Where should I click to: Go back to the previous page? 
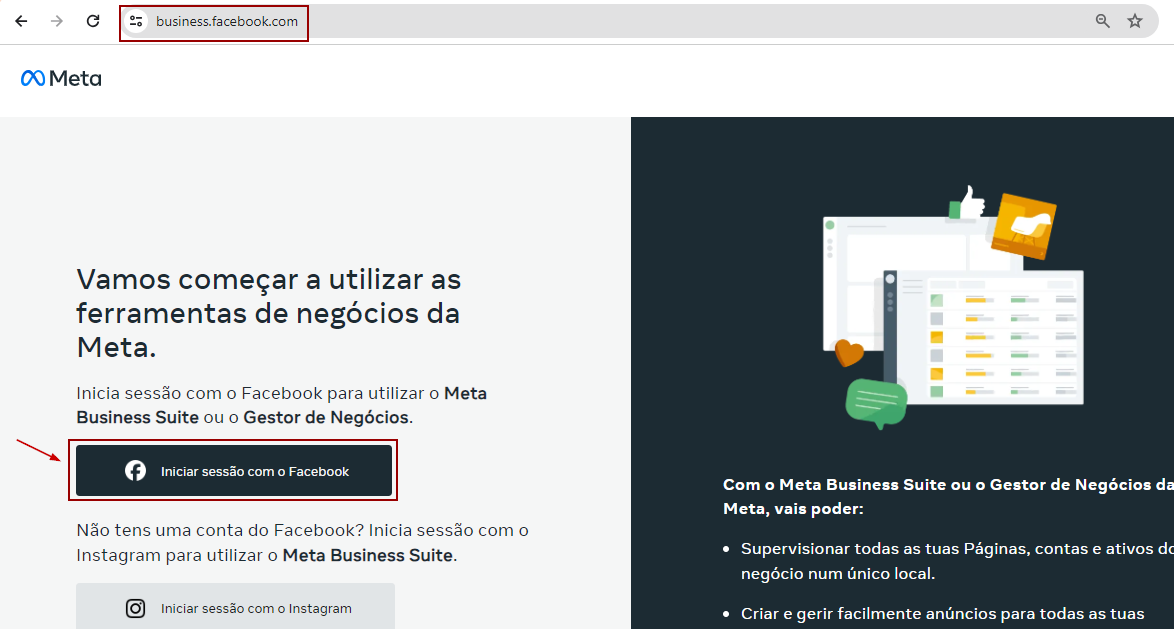pyautogui.click(x=21, y=21)
